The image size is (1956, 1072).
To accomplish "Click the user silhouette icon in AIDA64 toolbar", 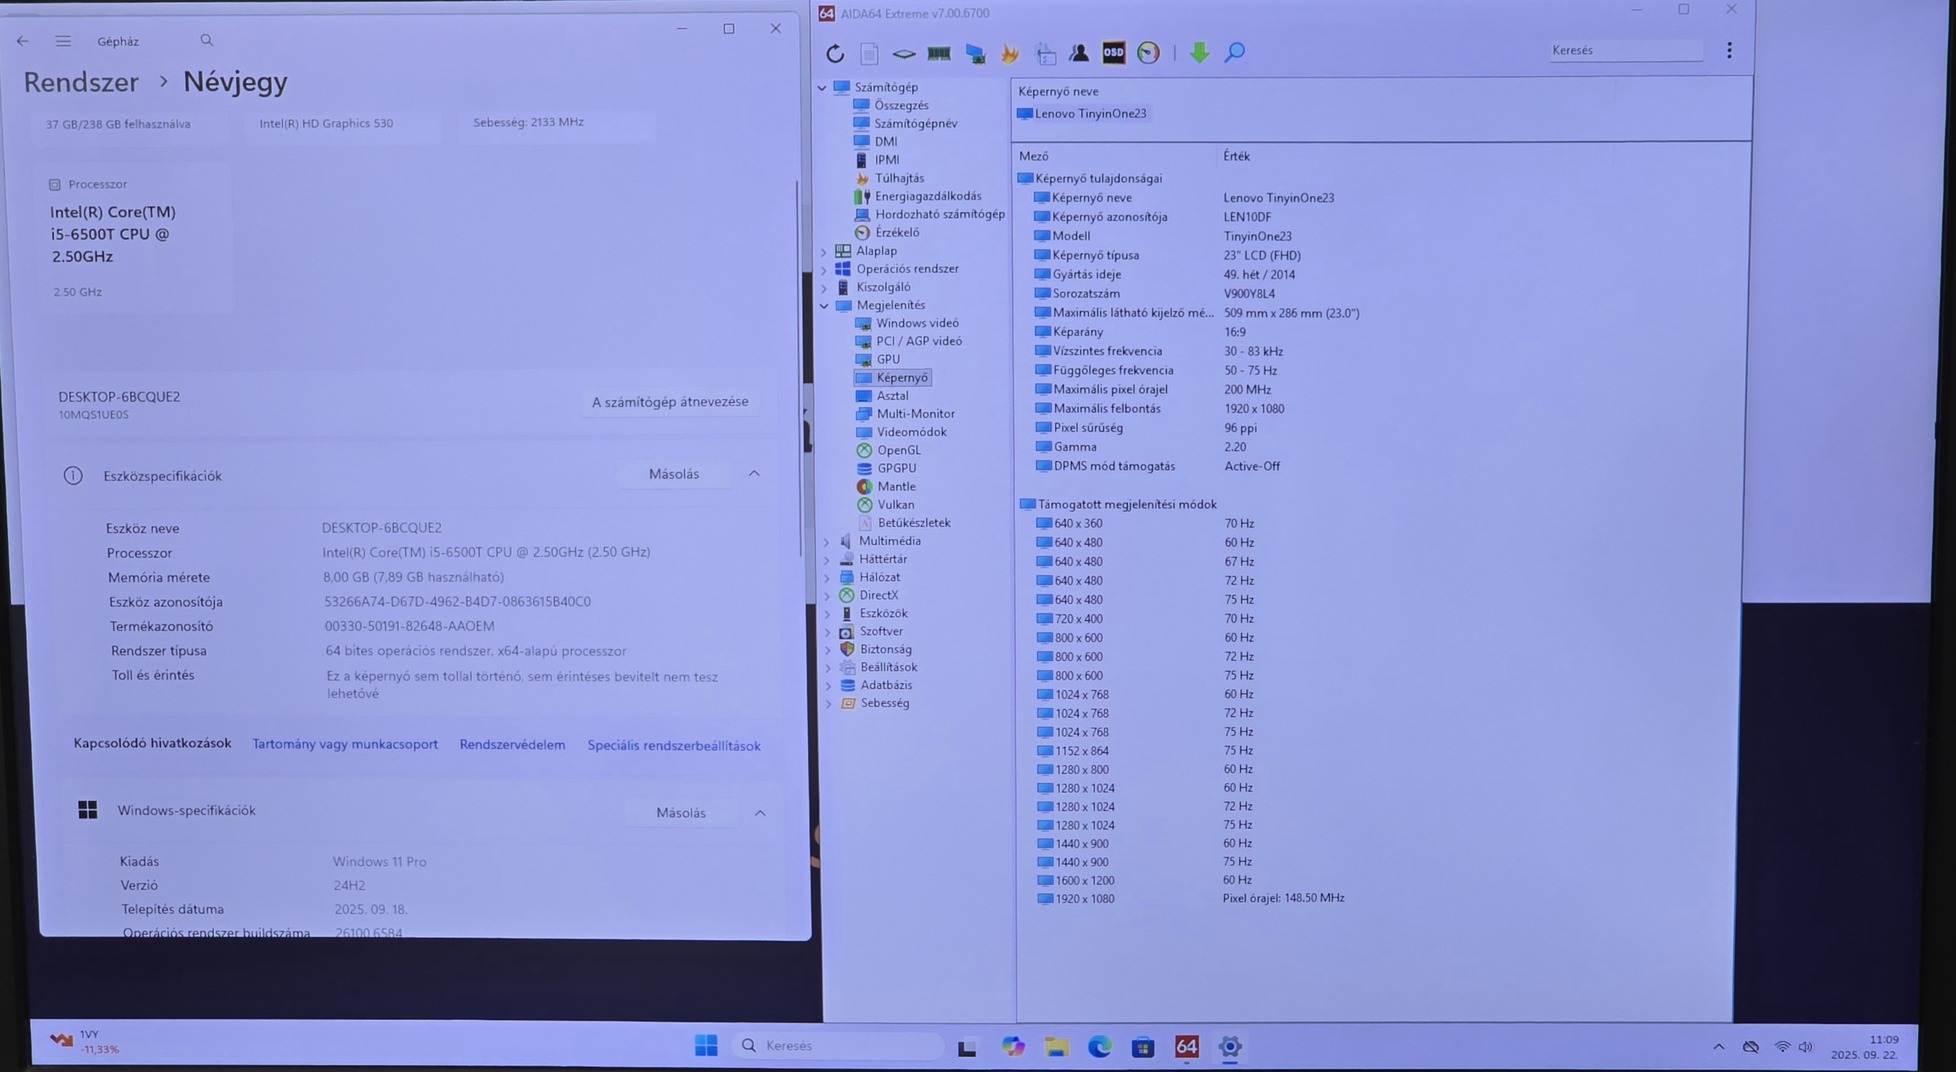I will 1079,53.
